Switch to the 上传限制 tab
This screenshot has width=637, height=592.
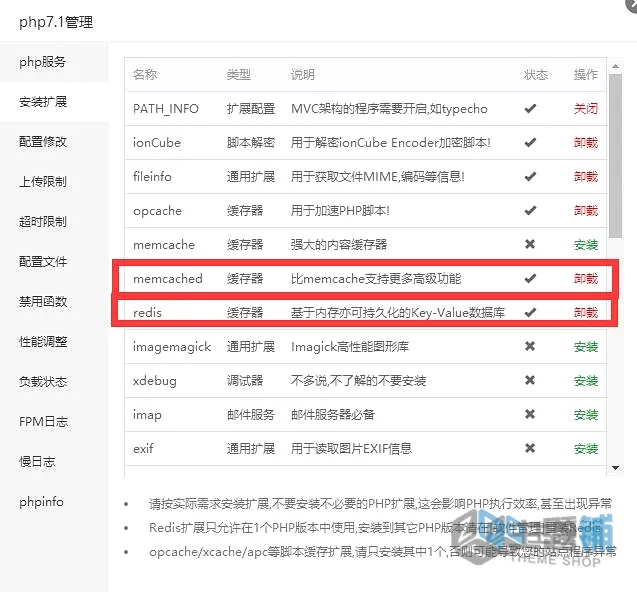(54, 182)
